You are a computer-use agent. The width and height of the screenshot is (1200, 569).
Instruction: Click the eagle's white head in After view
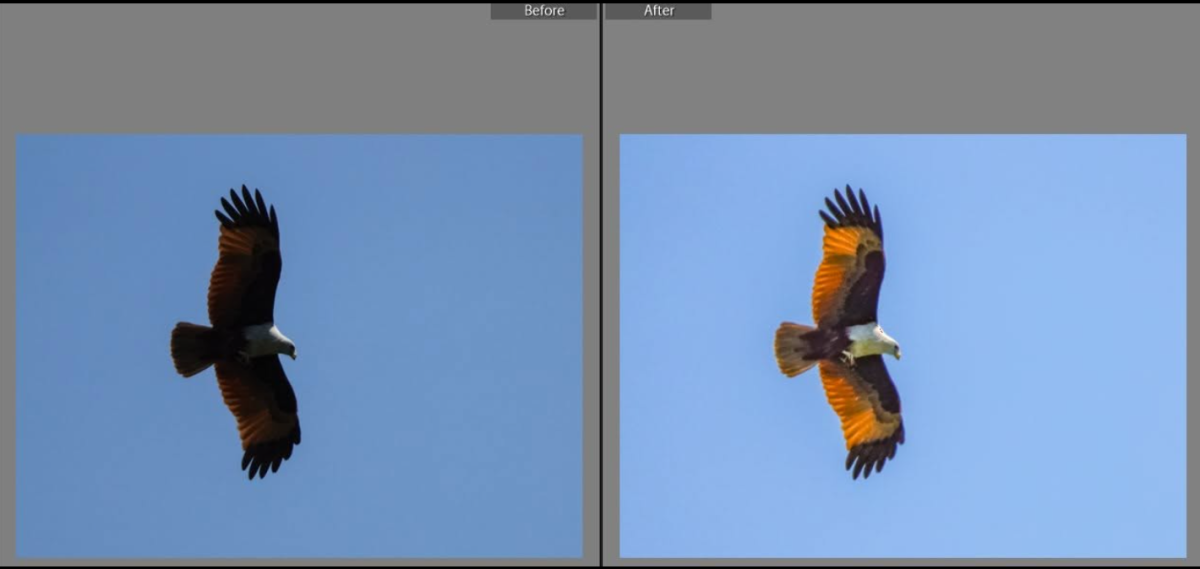click(874, 340)
